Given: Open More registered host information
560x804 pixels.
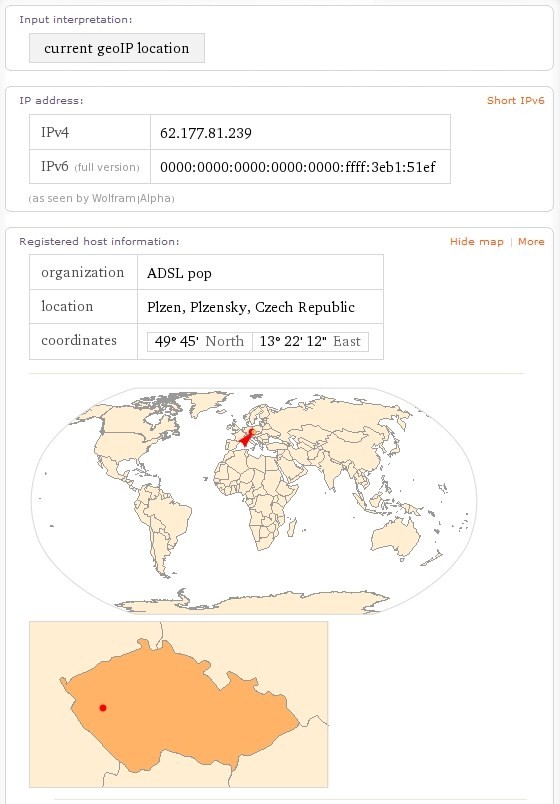Looking at the screenshot, I should coord(531,242).
